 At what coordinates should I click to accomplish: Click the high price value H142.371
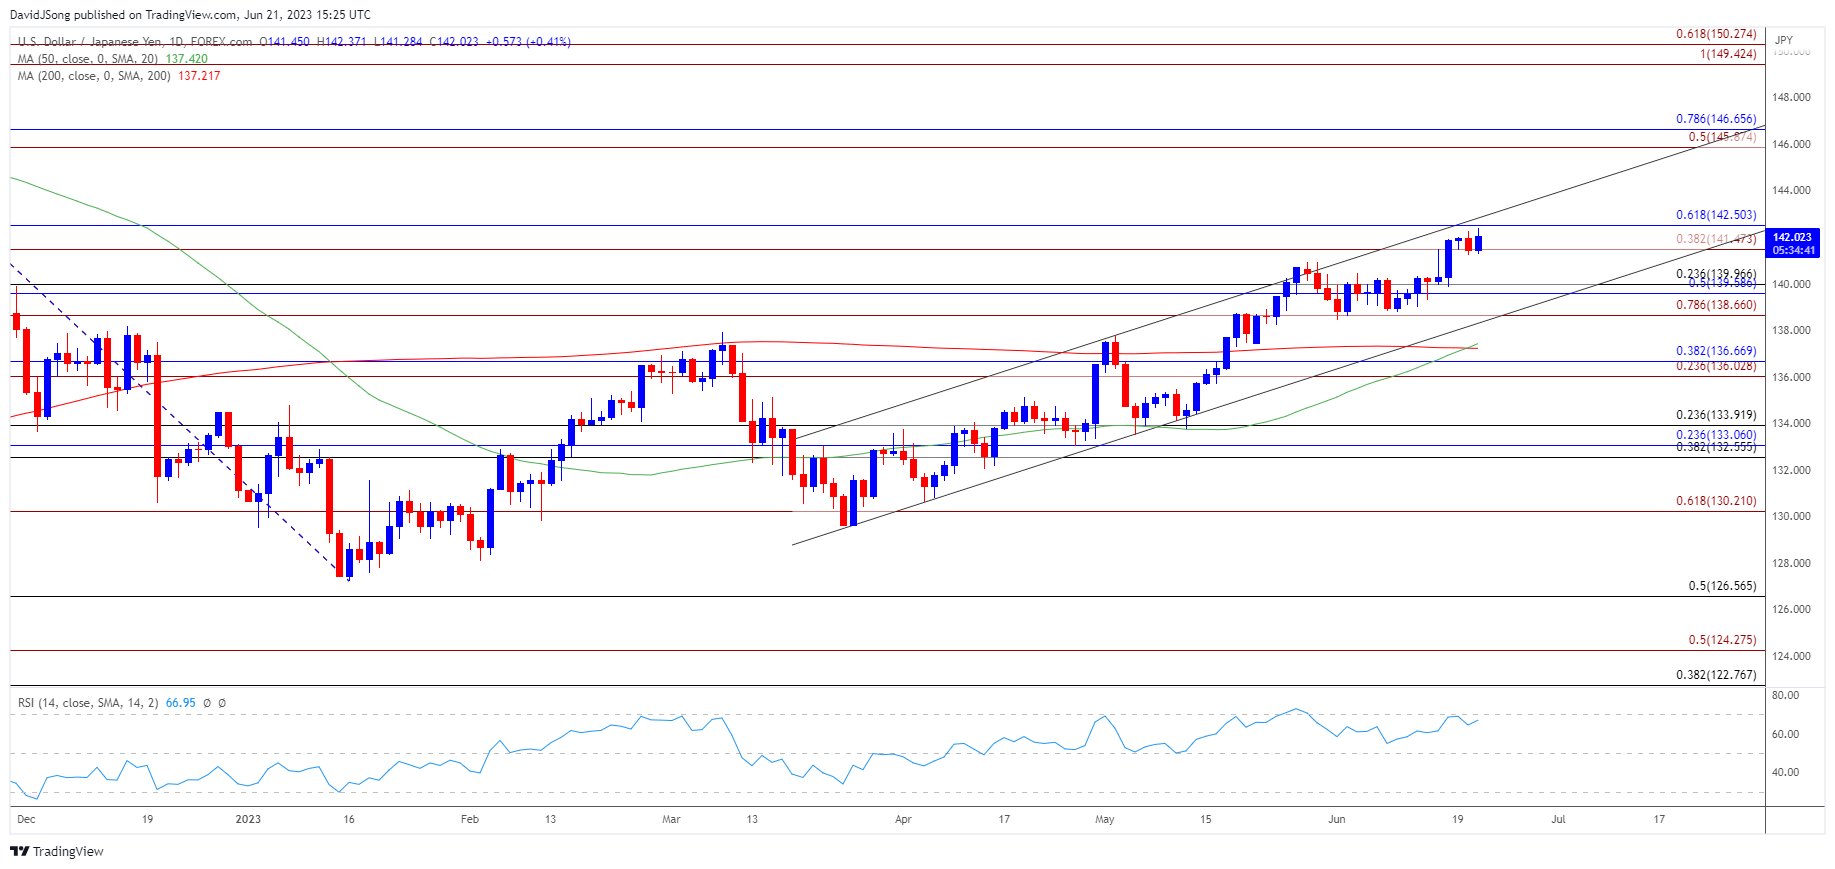click(x=341, y=42)
